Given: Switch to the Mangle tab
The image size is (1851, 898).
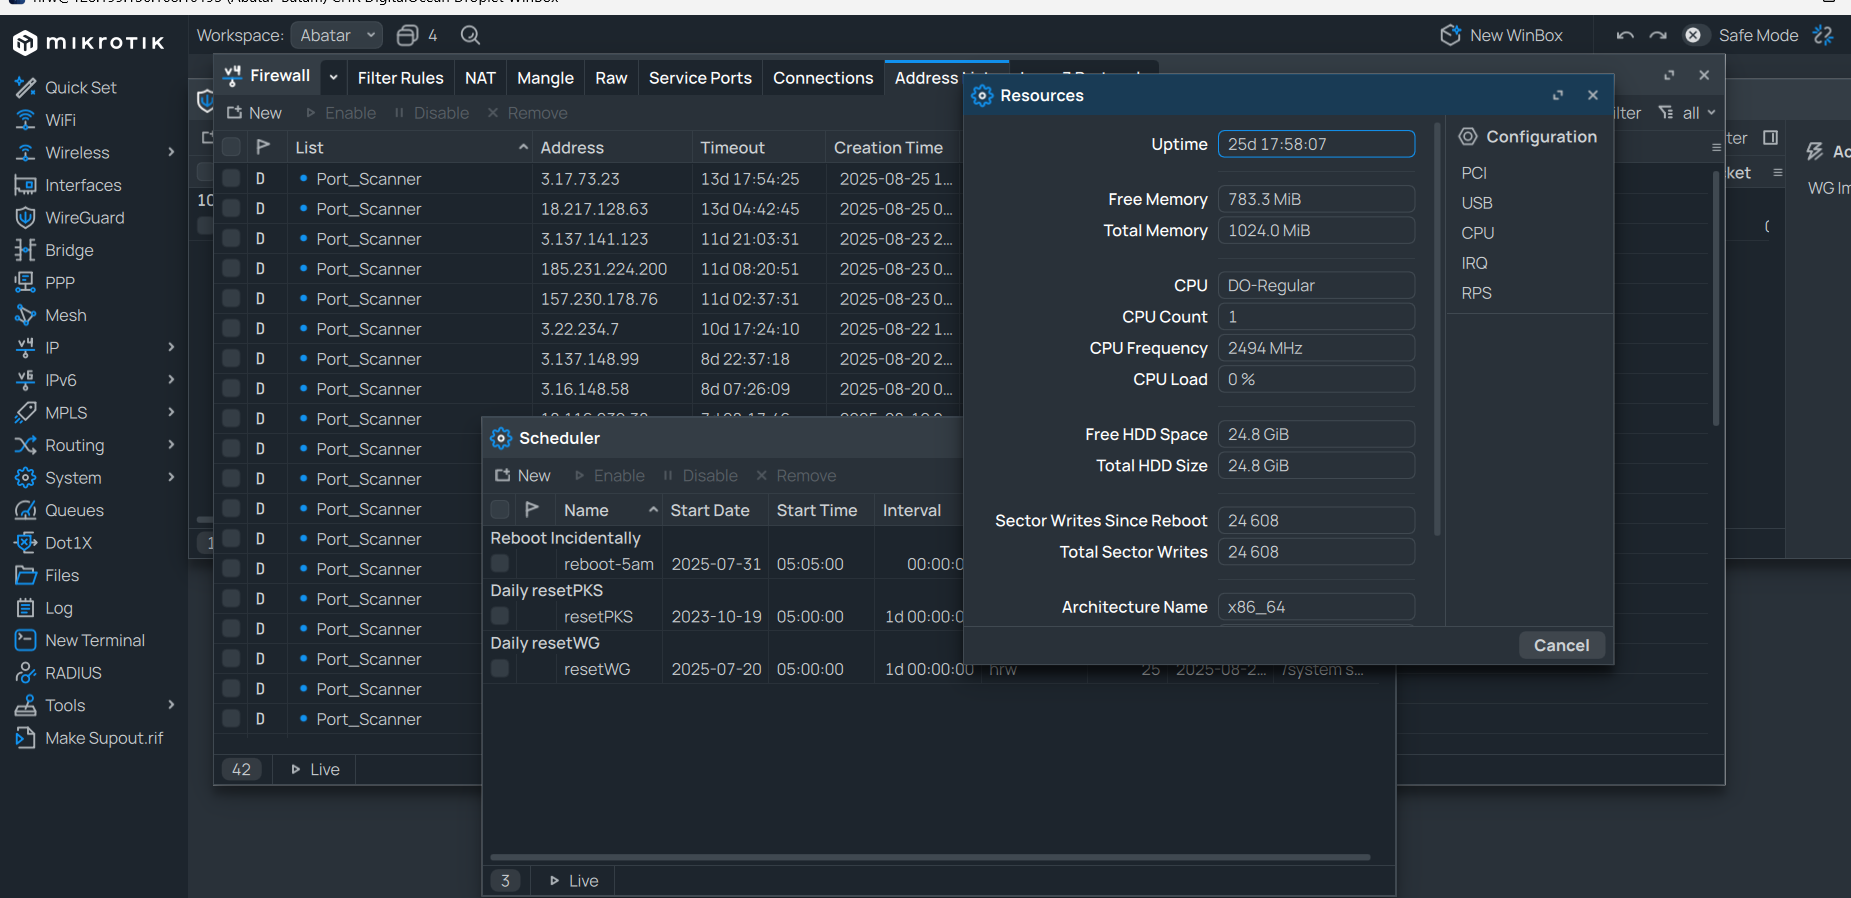Looking at the screenshot, I should coord(545,78).
